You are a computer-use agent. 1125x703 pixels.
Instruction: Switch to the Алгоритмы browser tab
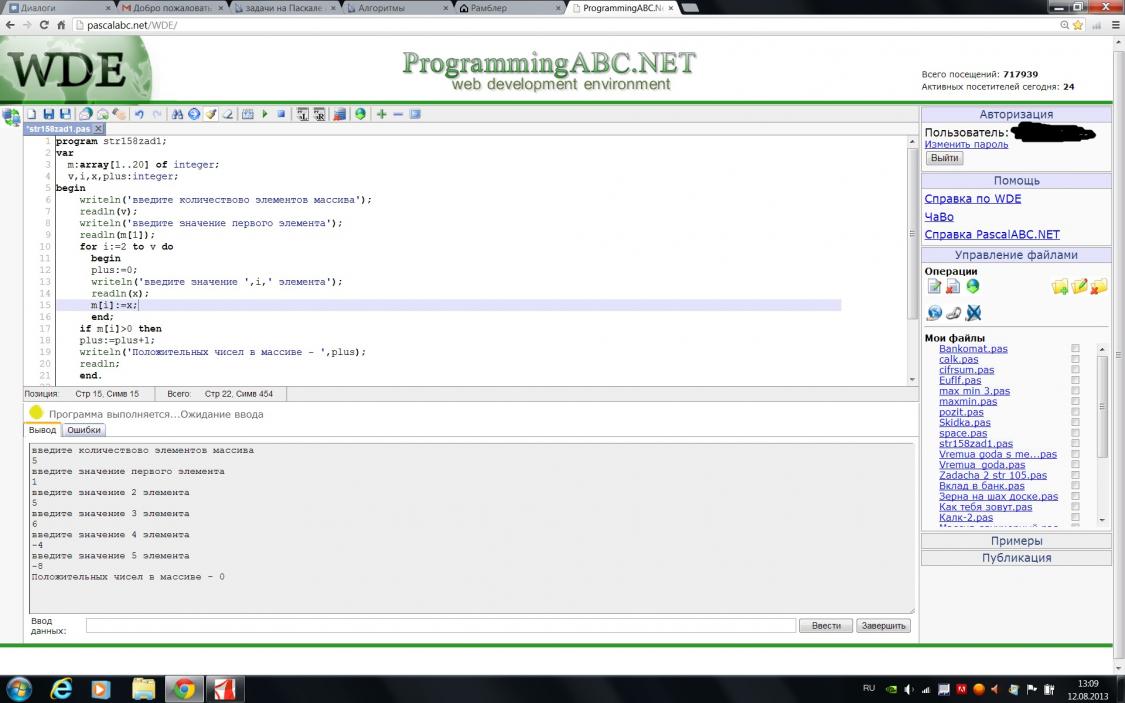pos(395,8)
